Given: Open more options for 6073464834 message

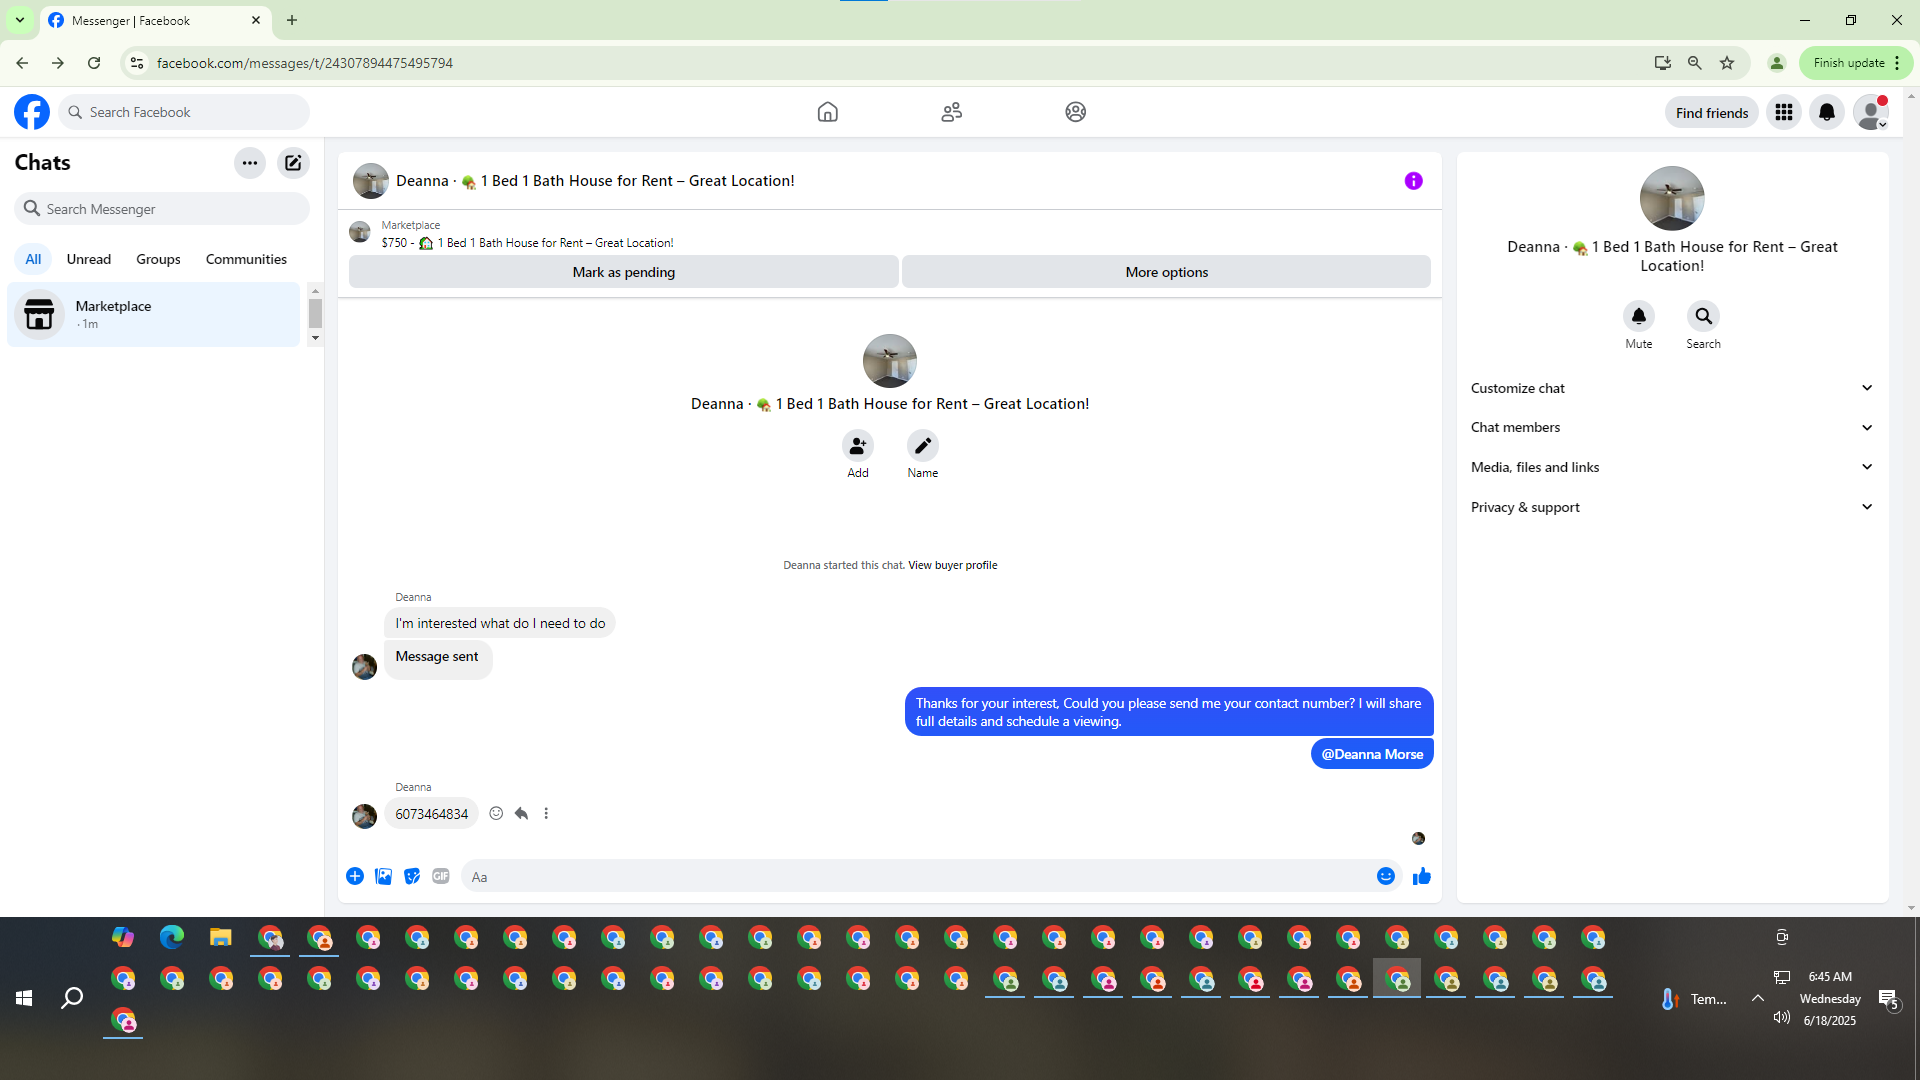Looking at the screenshot, I should [x=546, y=814].
